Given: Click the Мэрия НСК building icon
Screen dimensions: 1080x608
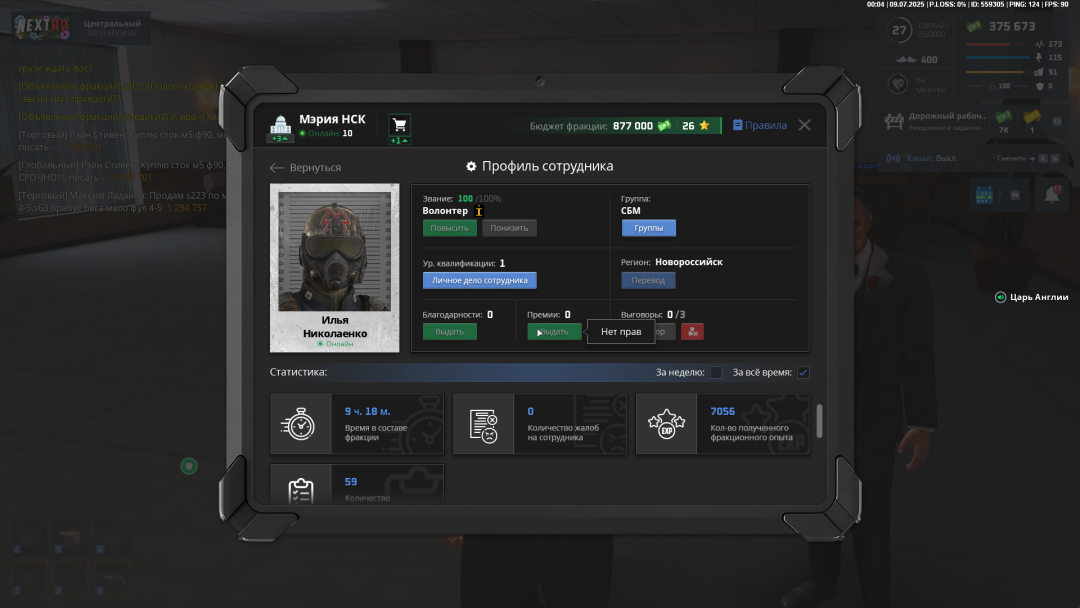Looking at the screenshot, I should (x=280, y=125).
